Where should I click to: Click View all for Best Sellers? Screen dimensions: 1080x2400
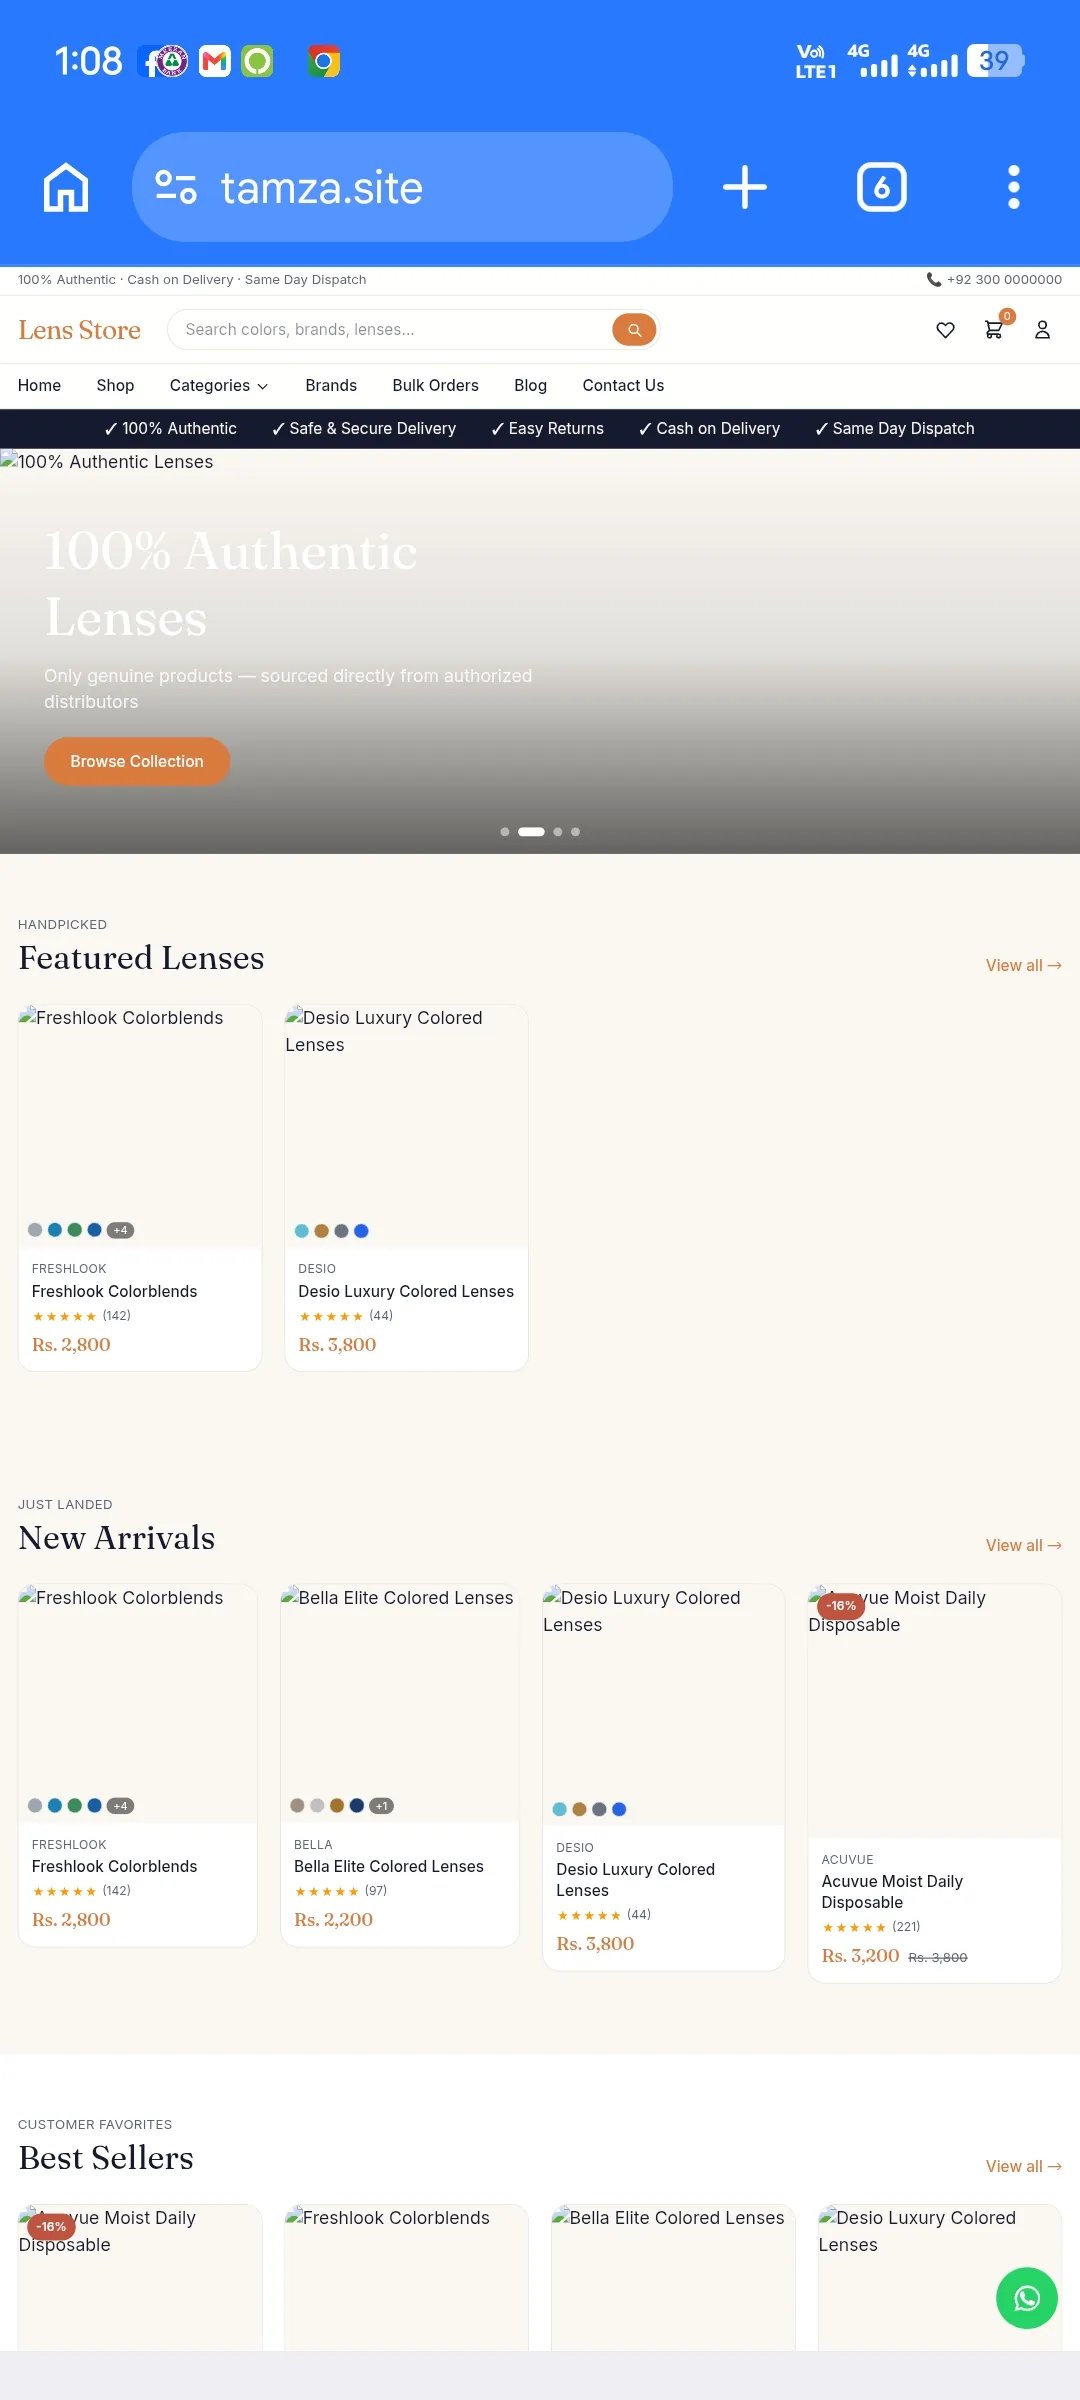click(x=1023, y=2166)
